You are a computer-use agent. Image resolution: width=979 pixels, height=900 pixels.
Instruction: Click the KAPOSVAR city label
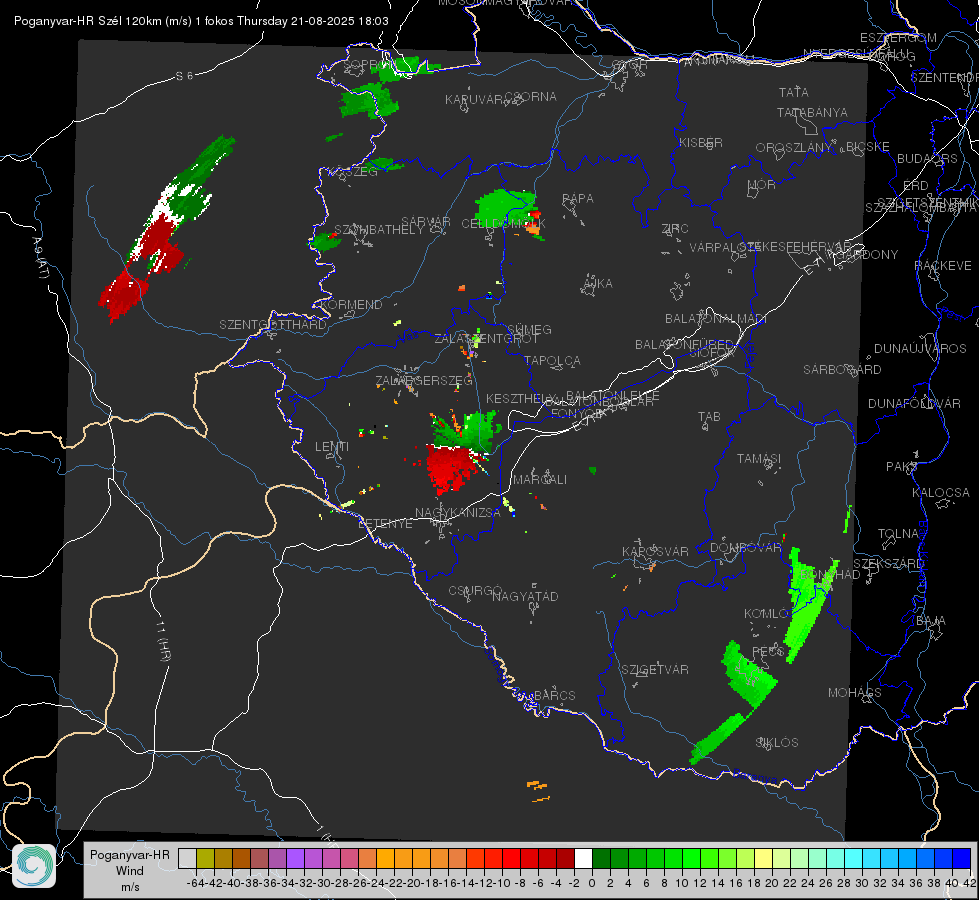[655, 551]
